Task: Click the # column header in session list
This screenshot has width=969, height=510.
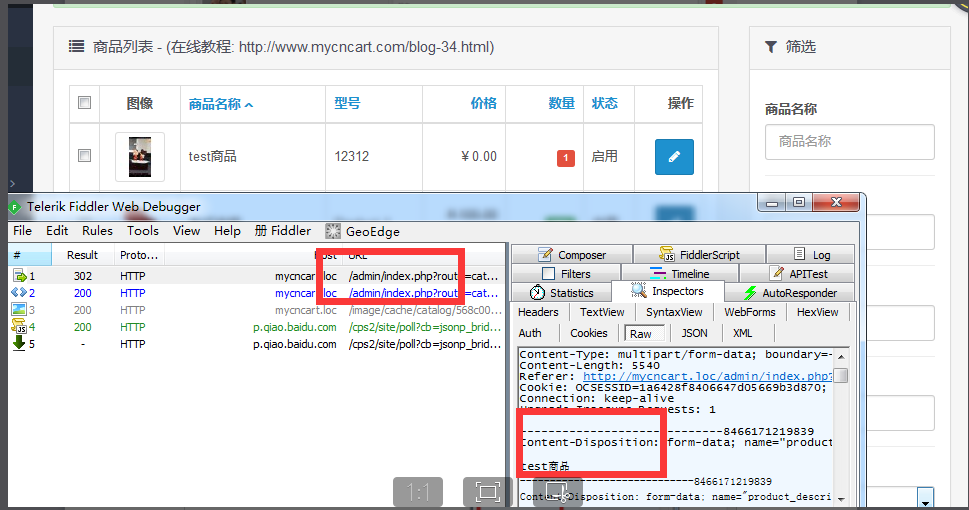Action: click(29, 255)
